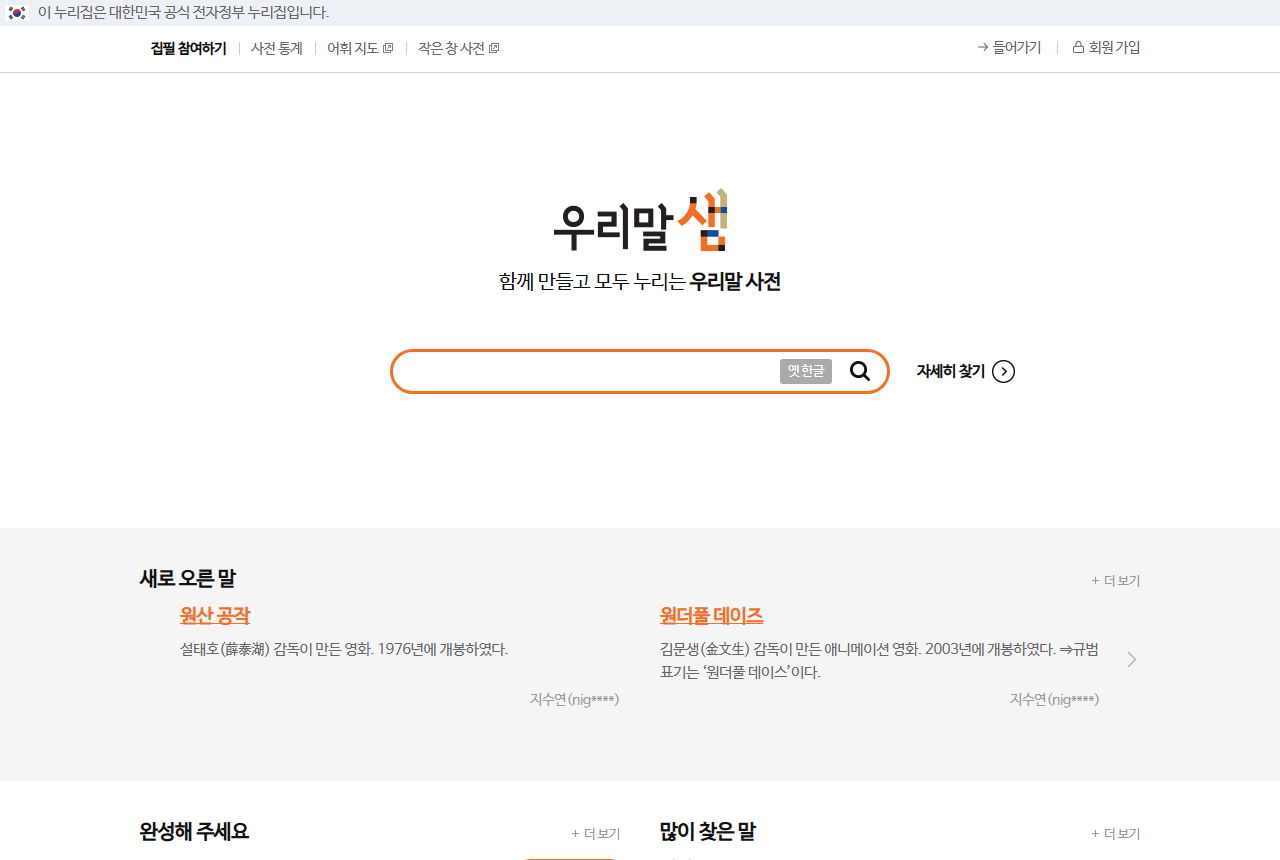Click the South Korean flag icon
This screenshot has height=860, width=1280.
point(17,13)
